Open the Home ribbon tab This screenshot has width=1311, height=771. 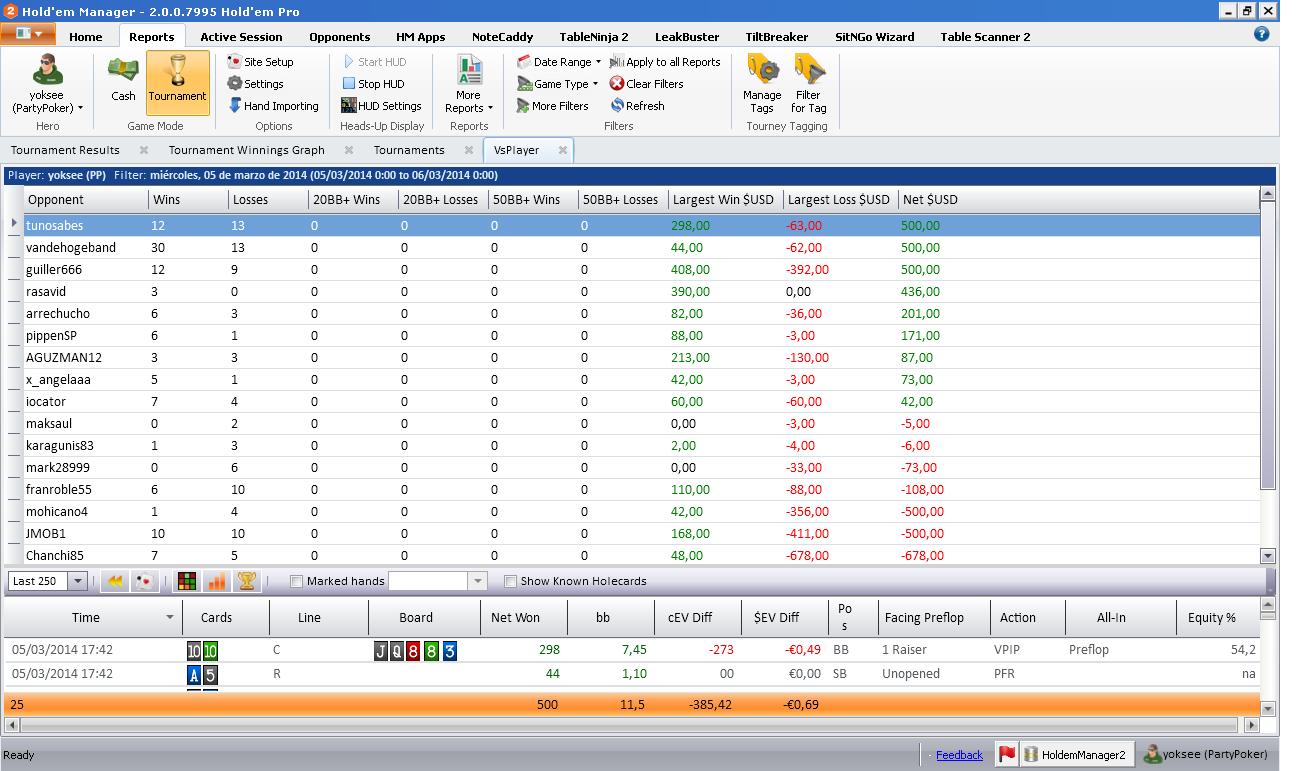point(86,37)
